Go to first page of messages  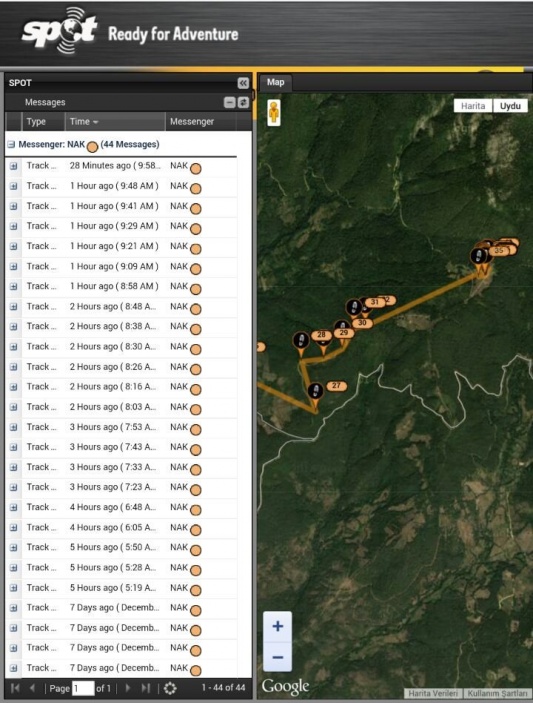pyautogui.click(x=15, y=688)
